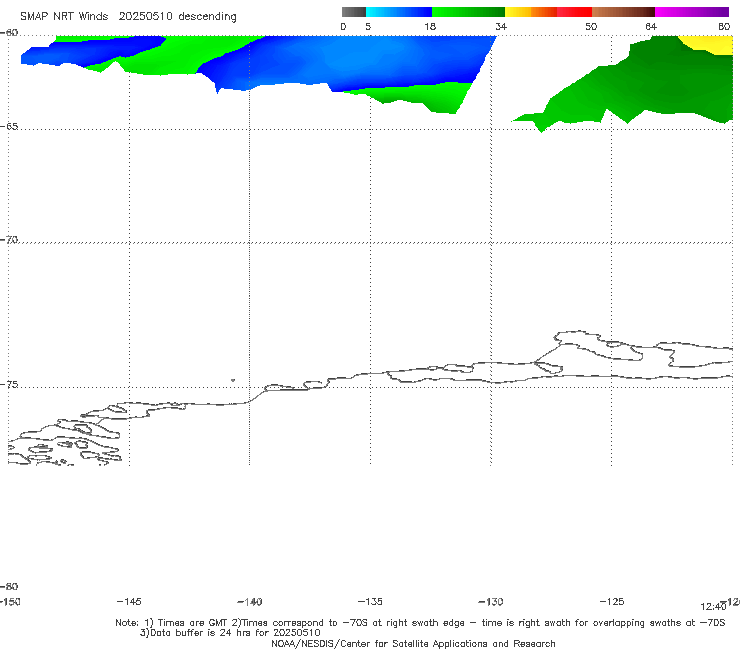Select the gray 0-5 color bar segment
740x650 pixels.
(x=354, y=12)
